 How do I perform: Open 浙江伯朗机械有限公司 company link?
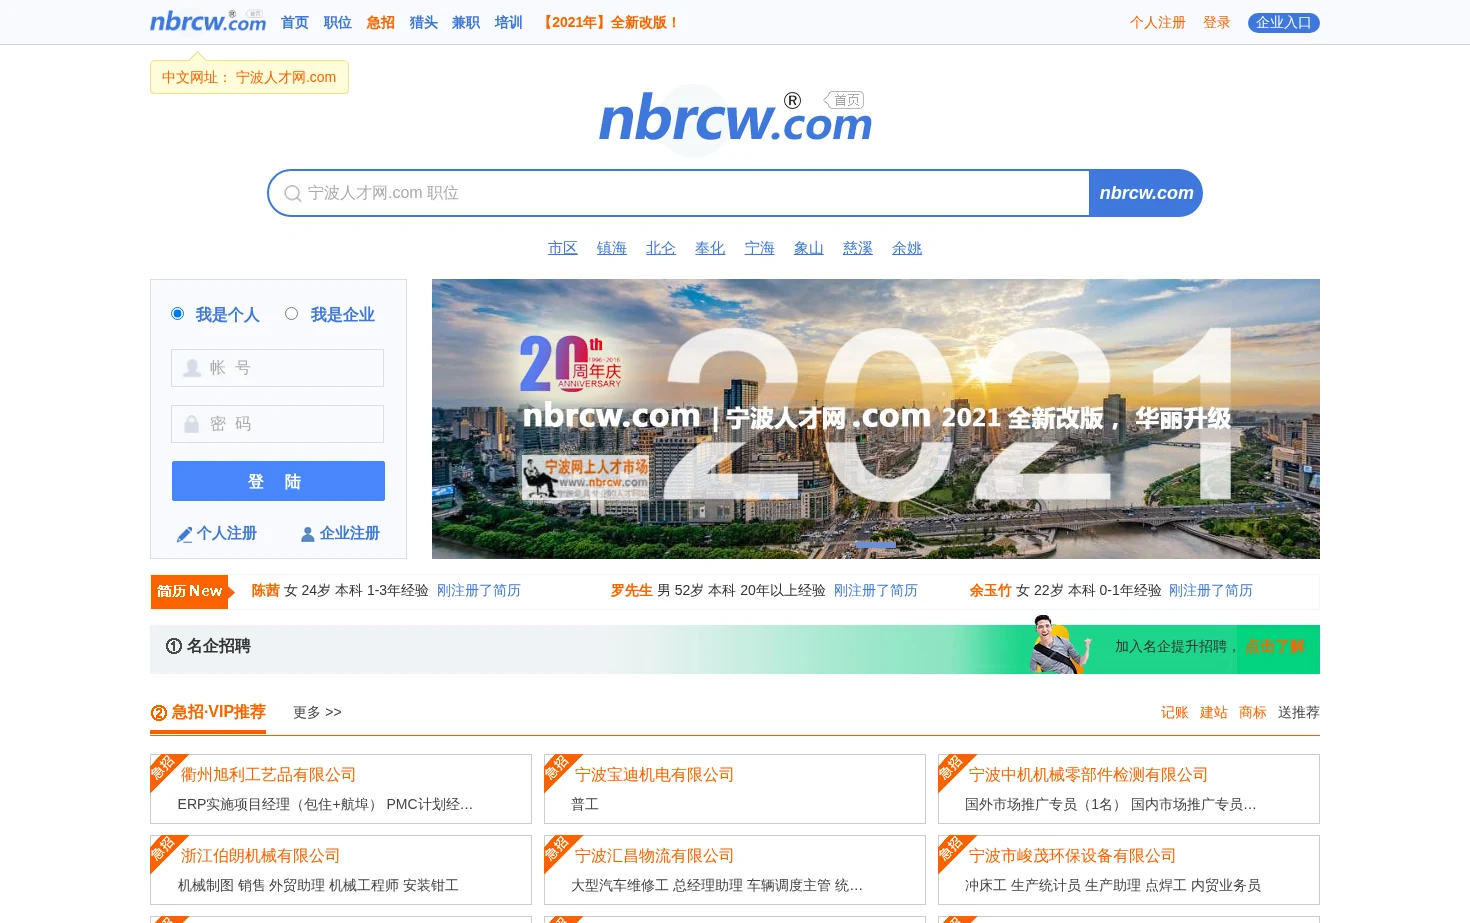pyautogui.click(x=260, y=856)
